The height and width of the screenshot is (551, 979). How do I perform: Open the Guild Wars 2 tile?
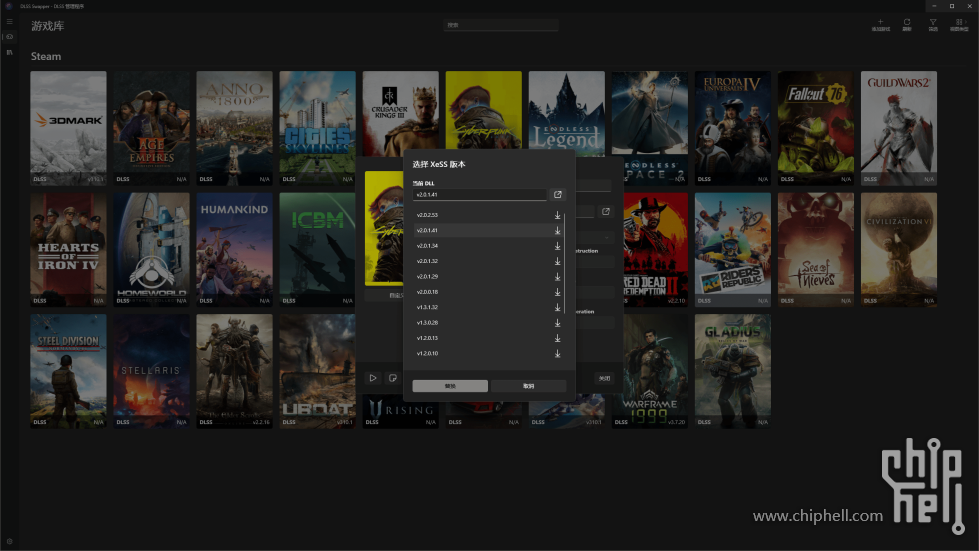[x=899, y=128]
